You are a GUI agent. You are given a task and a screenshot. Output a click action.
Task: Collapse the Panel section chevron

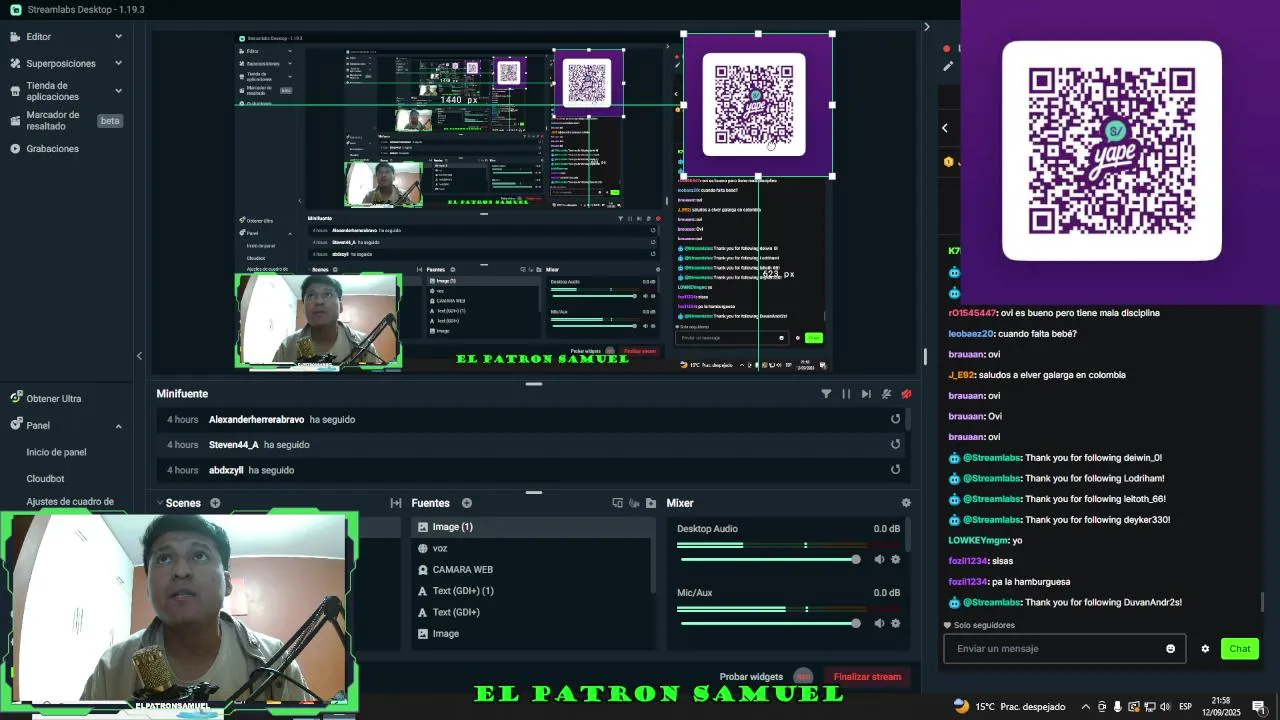pos(118,426)
